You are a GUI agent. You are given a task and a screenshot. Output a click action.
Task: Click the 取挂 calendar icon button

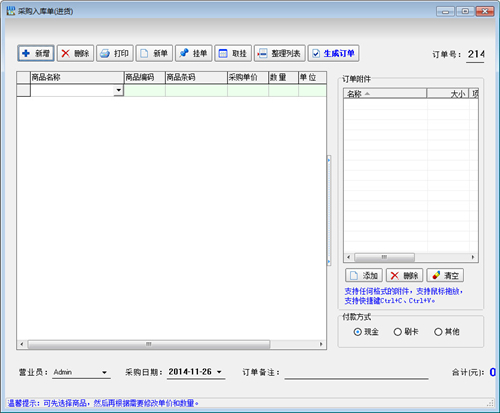(x=233, y=53)
